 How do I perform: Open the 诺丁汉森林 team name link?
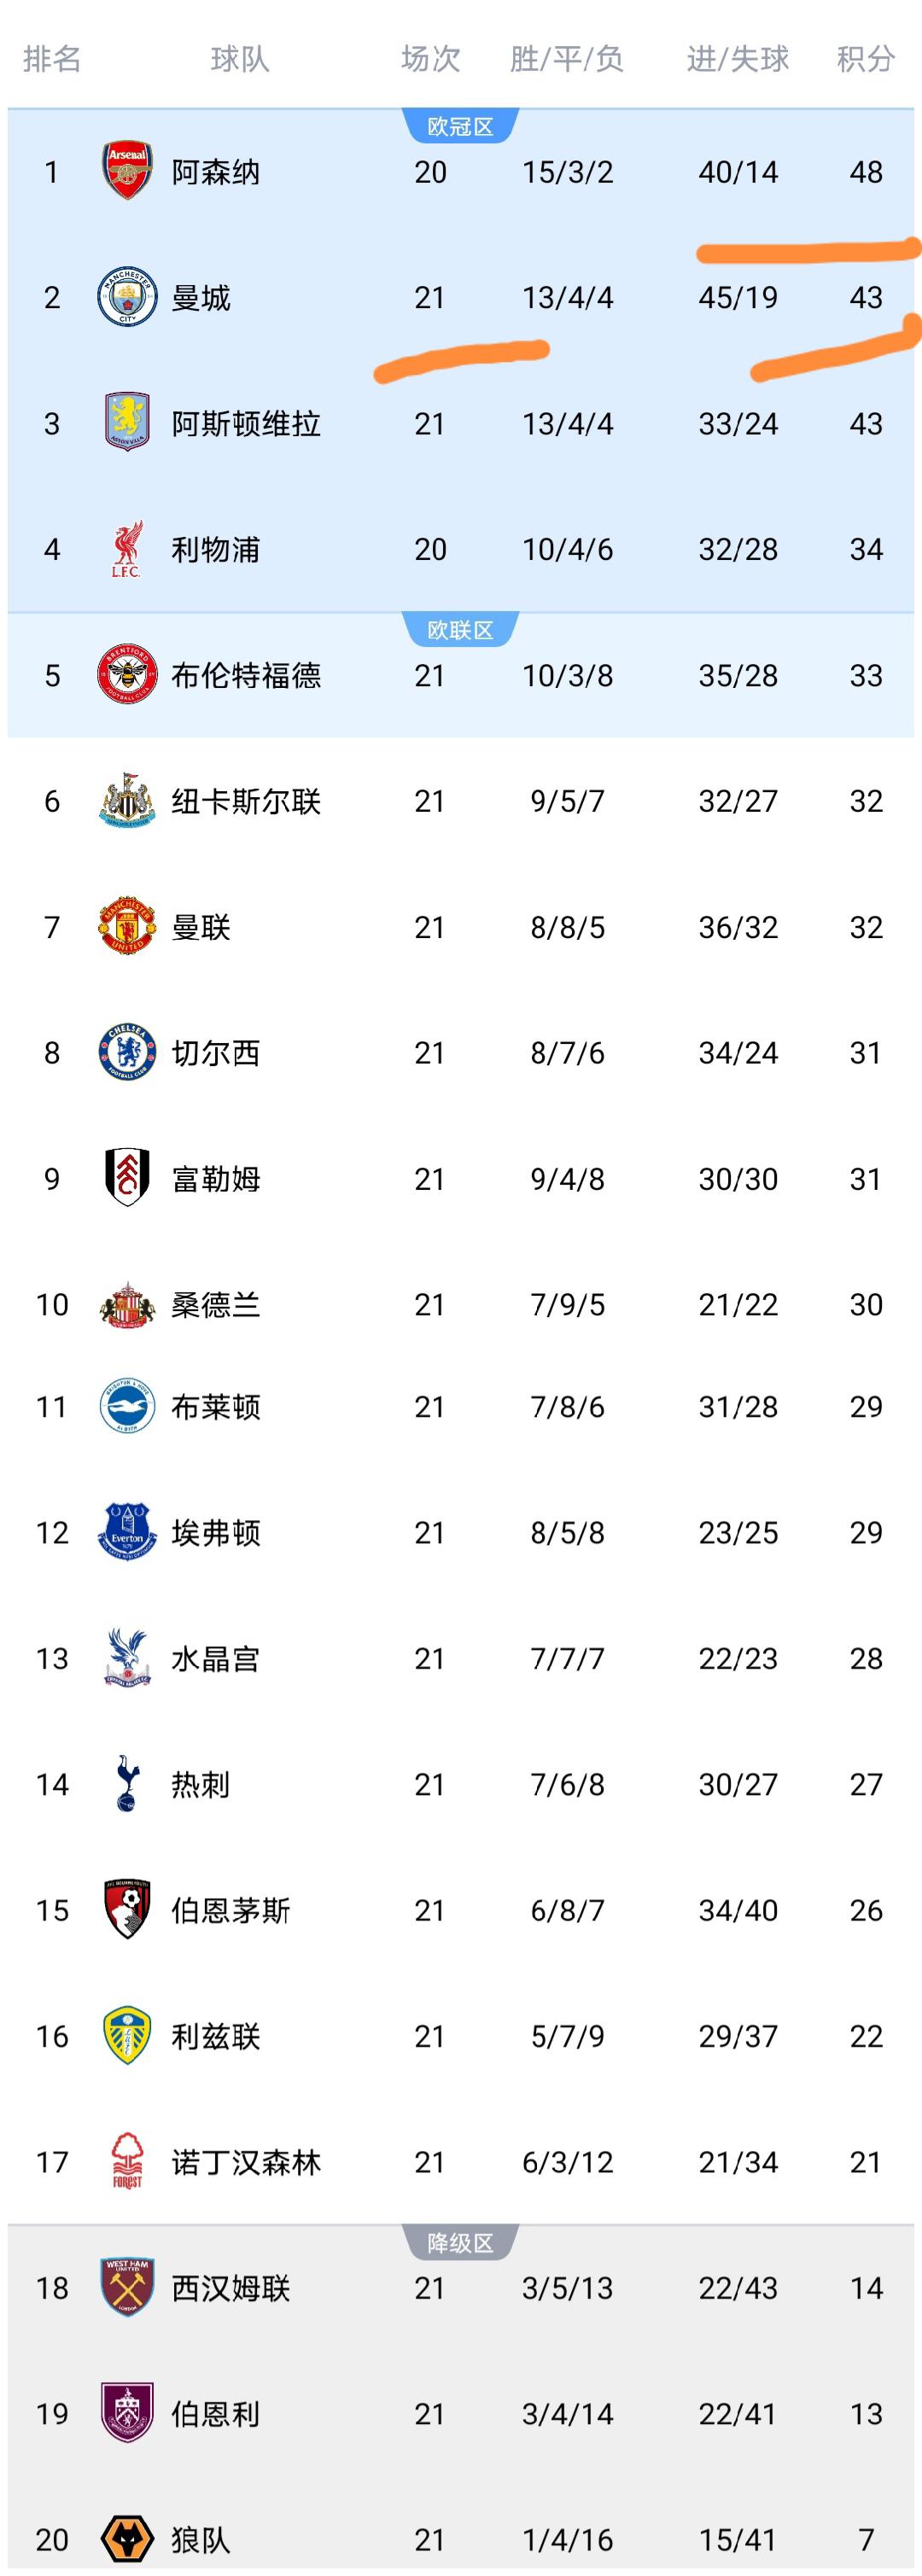(x=246, y=2162)
